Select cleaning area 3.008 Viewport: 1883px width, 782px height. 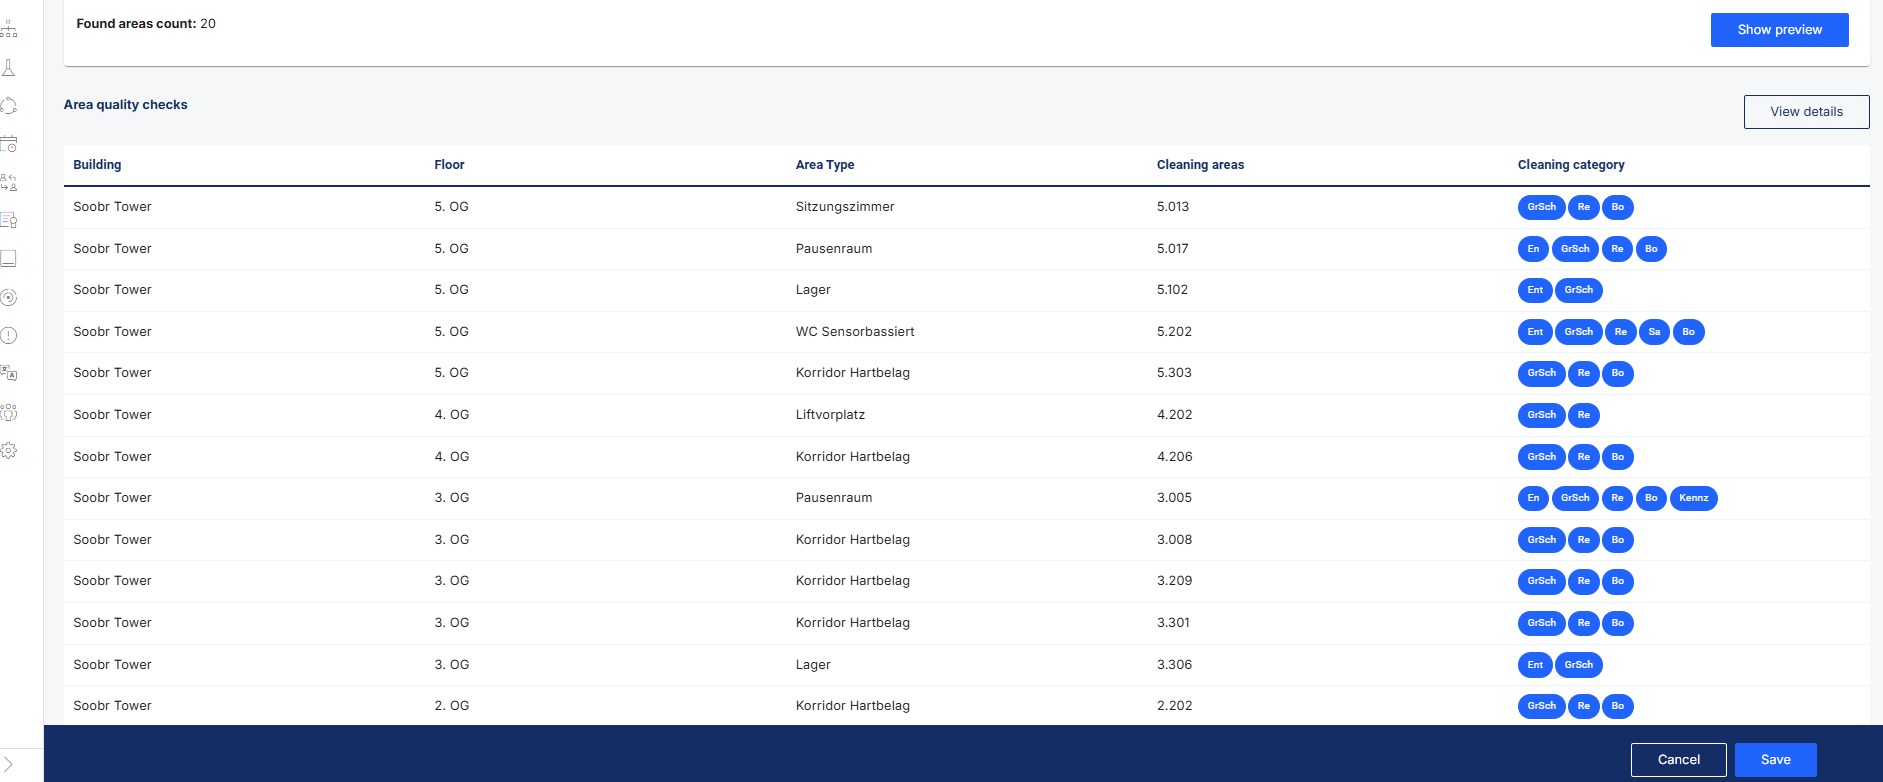pos(1174,540)
